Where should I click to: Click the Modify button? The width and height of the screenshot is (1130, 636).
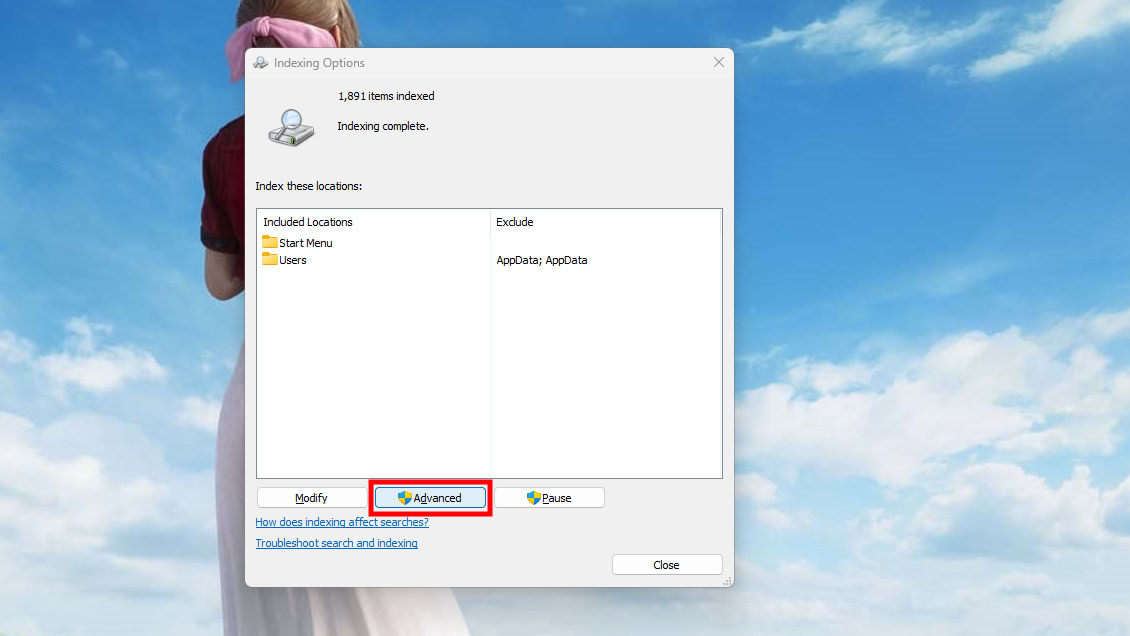[311, 498]
